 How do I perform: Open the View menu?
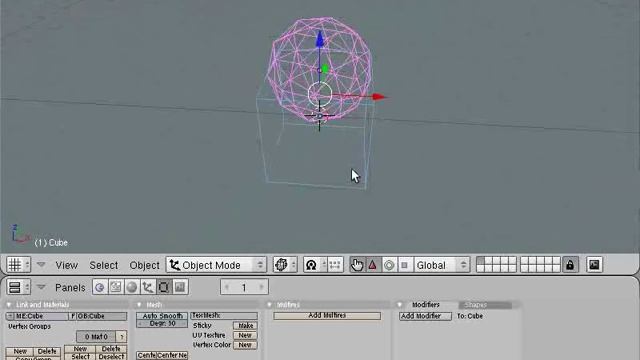tap(67, 265)
